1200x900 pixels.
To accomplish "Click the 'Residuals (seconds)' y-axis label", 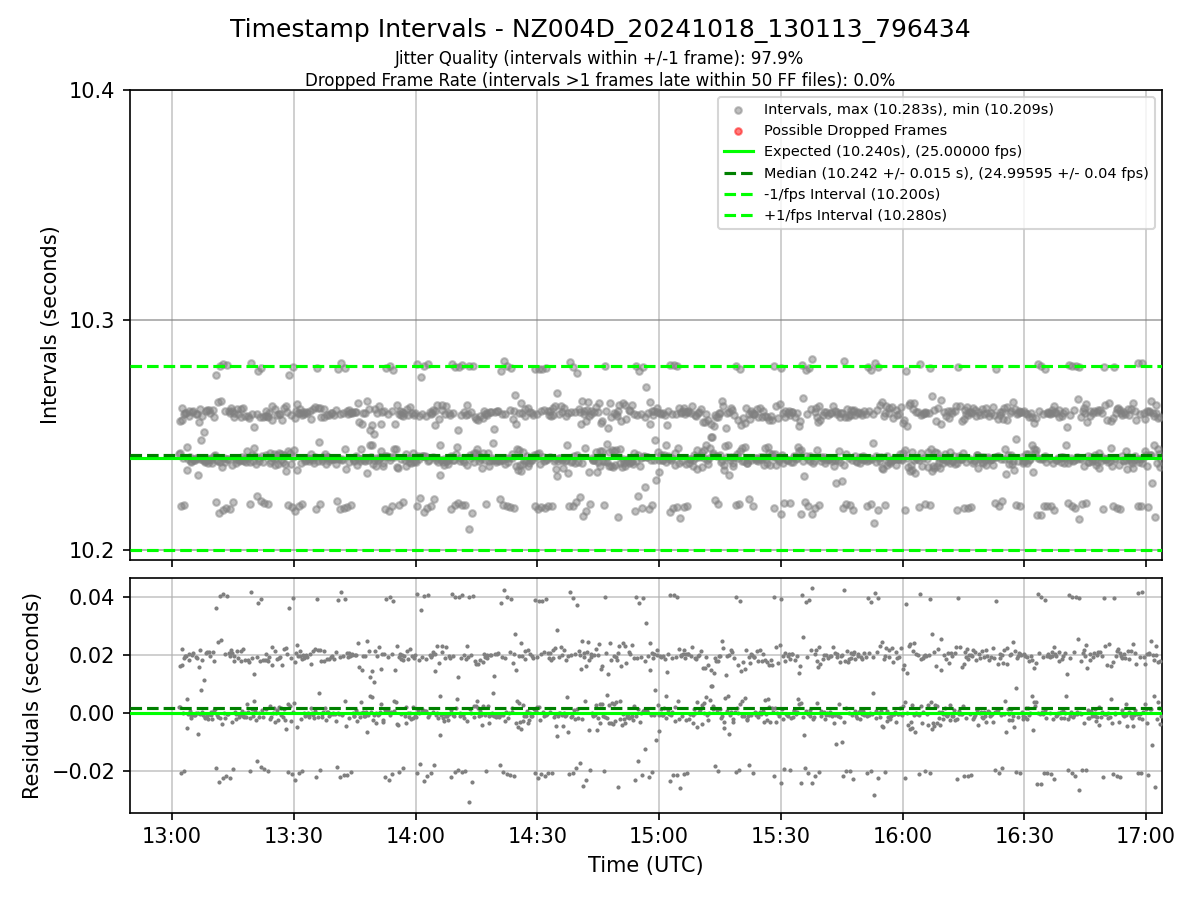I will tap(31, 695).
